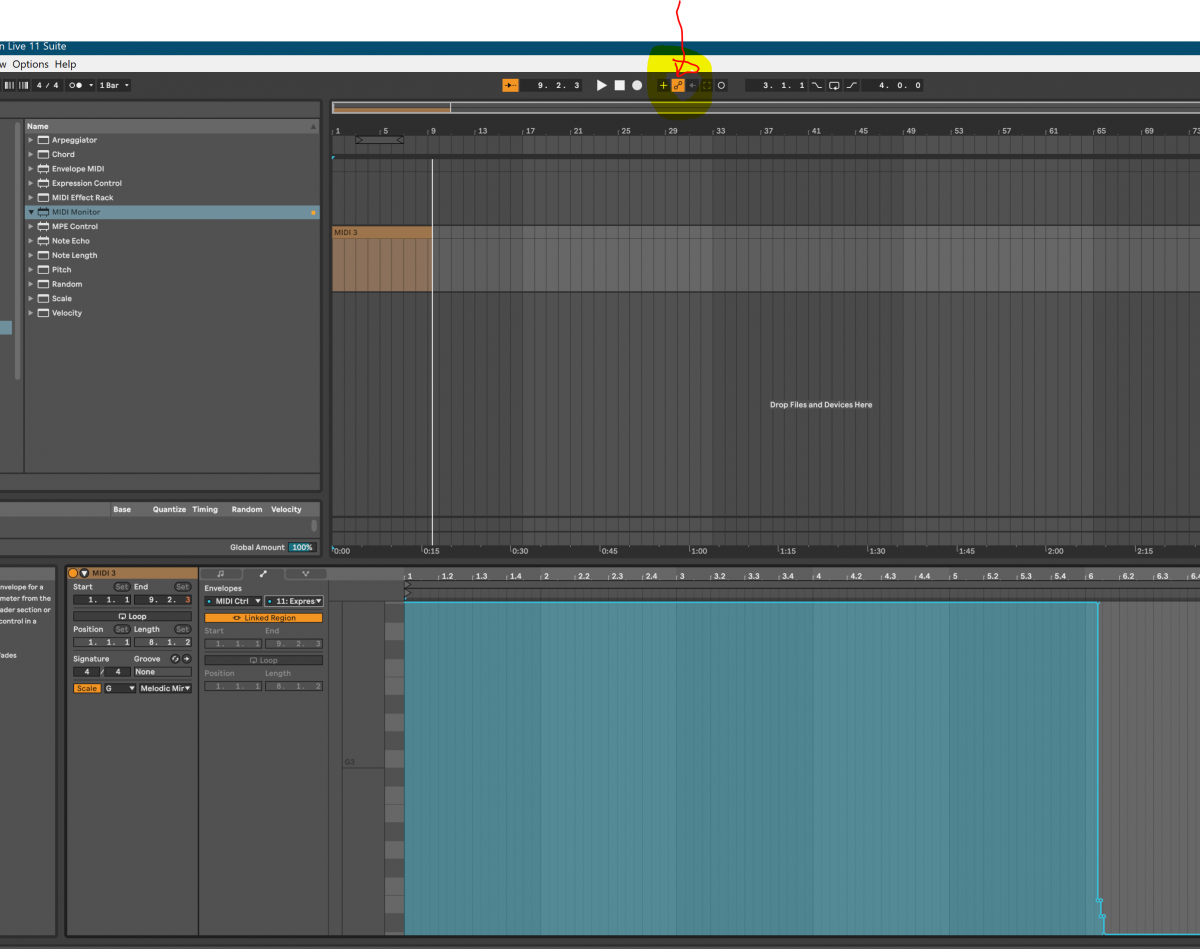This screenshot has height=949, width=1200.
Task: Toggle the Scale mode button
Action: pos(87,688)
